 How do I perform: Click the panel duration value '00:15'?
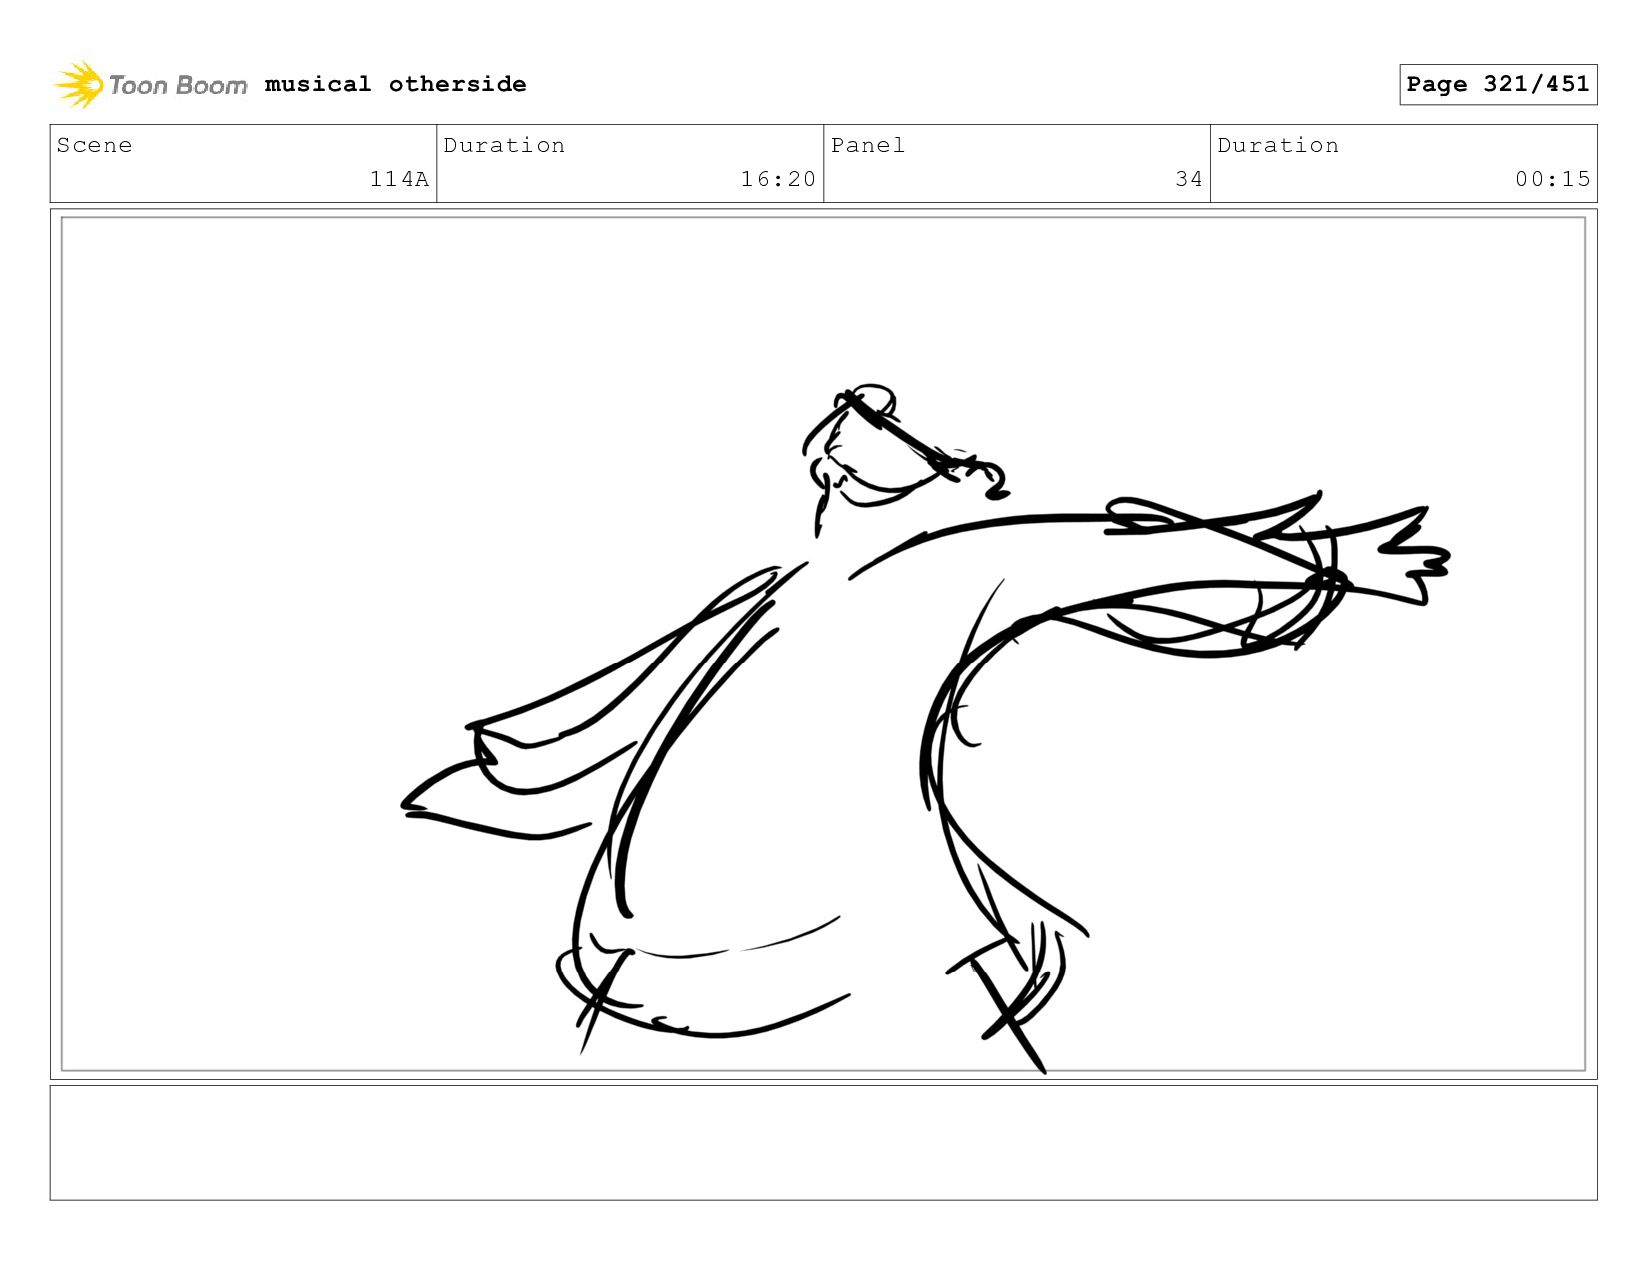click(1552, 179)
